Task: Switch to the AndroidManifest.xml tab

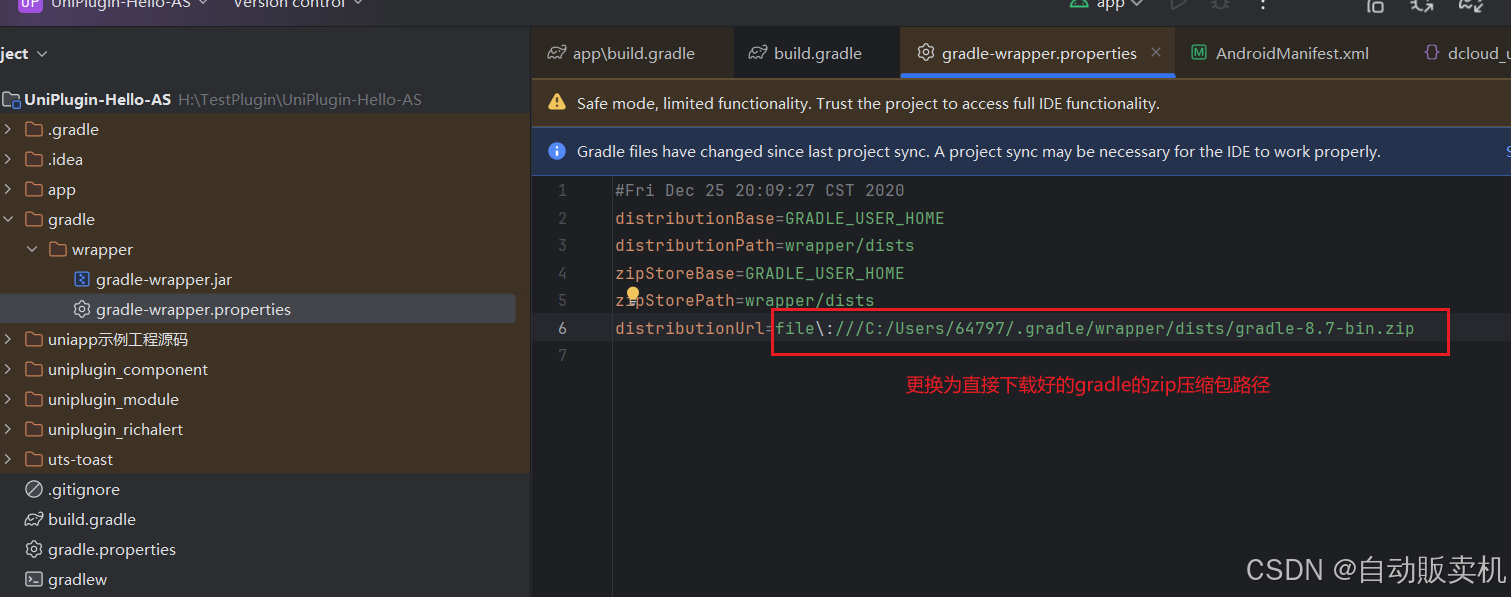Action: coord(1292,53)
